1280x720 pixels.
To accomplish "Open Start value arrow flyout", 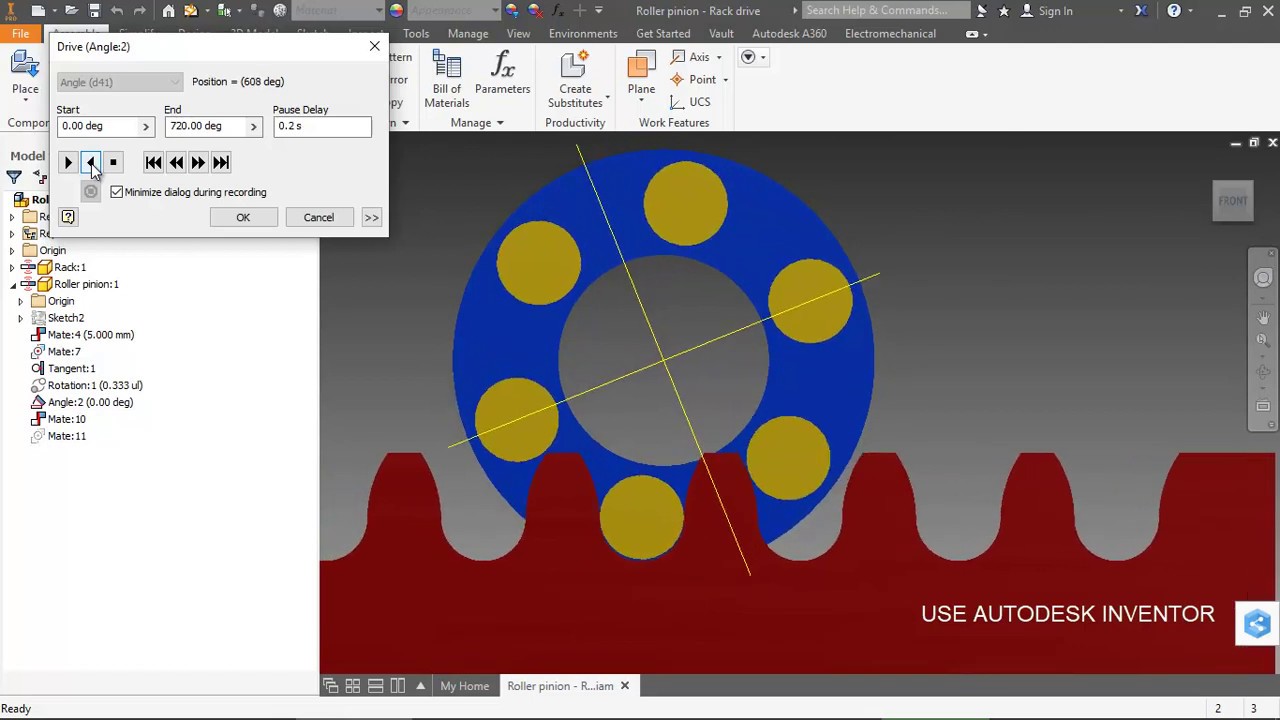I will 146,126.
